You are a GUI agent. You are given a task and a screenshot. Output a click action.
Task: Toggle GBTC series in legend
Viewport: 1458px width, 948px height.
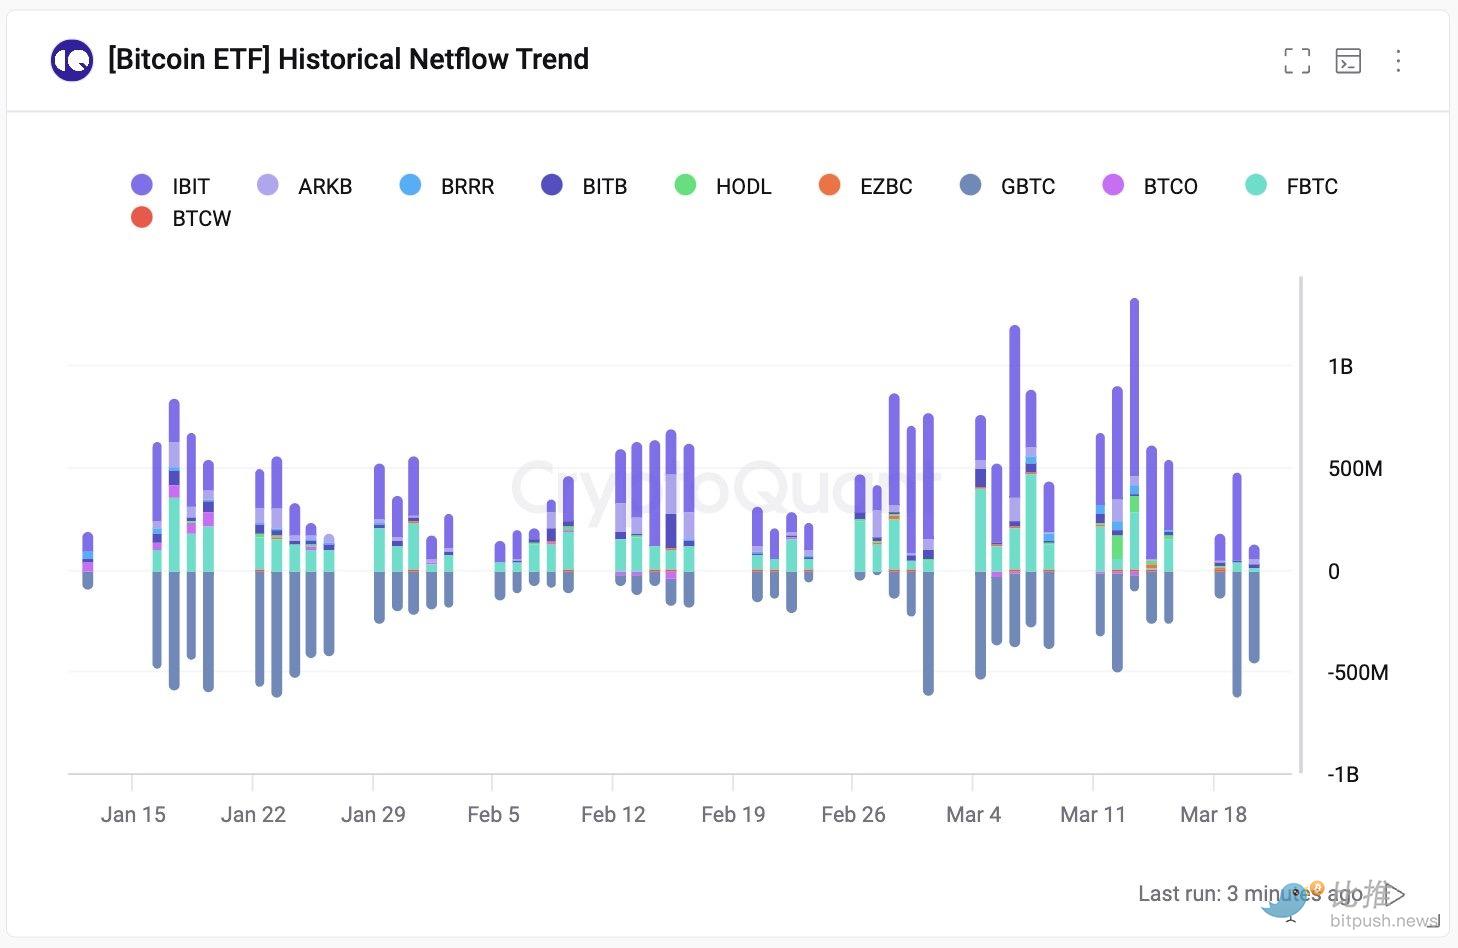[x=970, y=185]
